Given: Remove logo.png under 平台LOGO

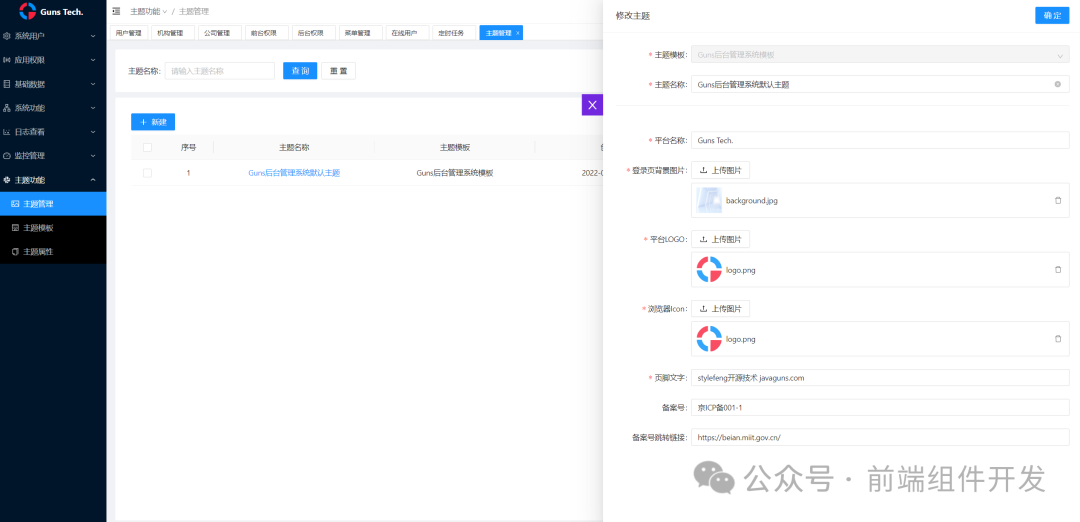Looking at the screenshot, I should pos(1058,270).
